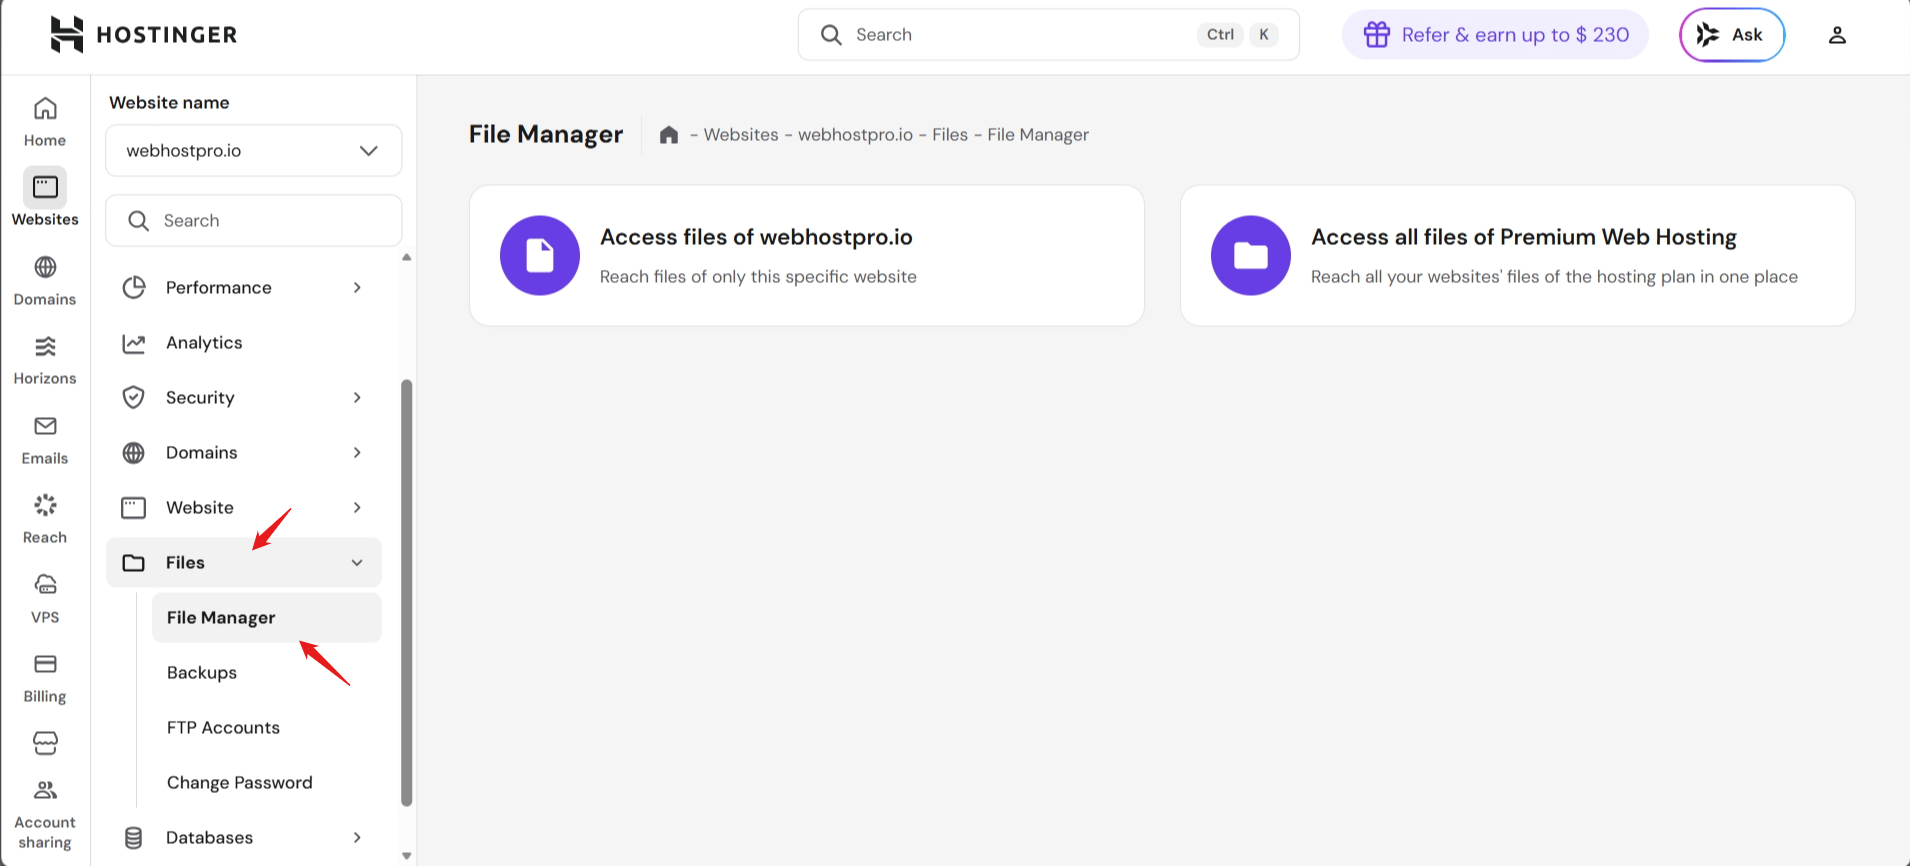Click the Analytics chart icon
The image size is (1910, 866).
coord(134,343)
